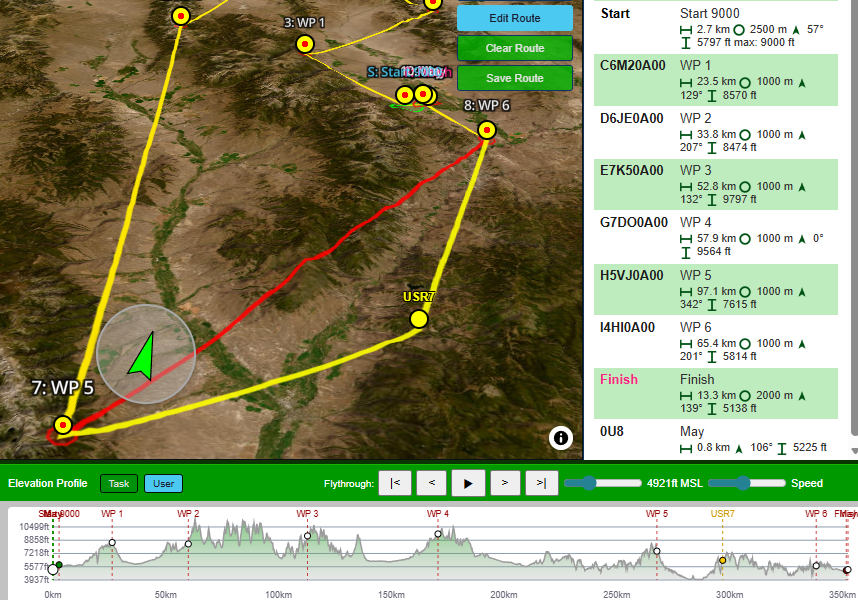Screen dimensions: 858x600
Task: Select the 0U8 May airport row
Action: pos(716,440)
